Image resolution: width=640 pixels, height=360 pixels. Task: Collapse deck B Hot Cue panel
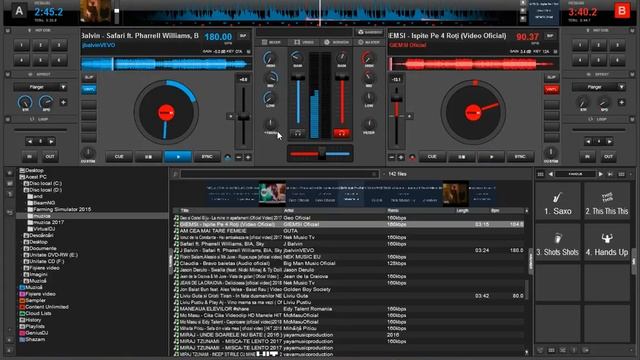(632, 31)
